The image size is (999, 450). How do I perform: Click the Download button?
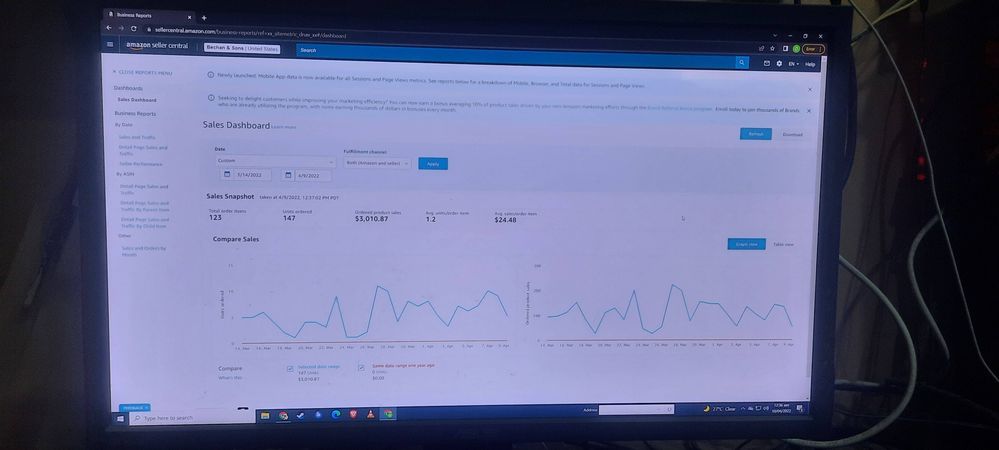[x=793, y=134]
